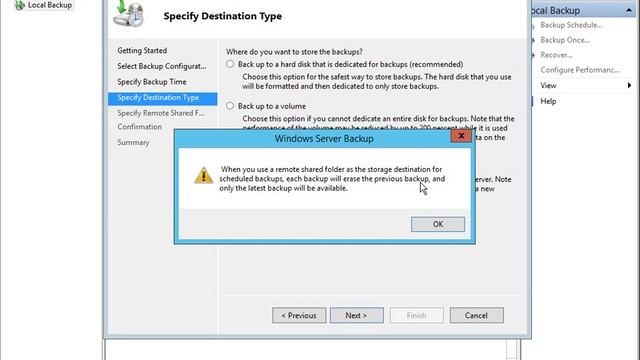Screen dimensions: 640x360
Task: Click the disabled Finish button
Action: pyautogui.click(x=416, y=316)
